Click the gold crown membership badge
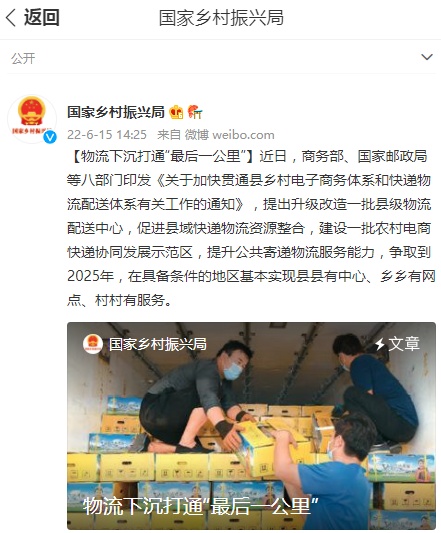This screenshot has height=533, width=441. (x=176, y=112)
